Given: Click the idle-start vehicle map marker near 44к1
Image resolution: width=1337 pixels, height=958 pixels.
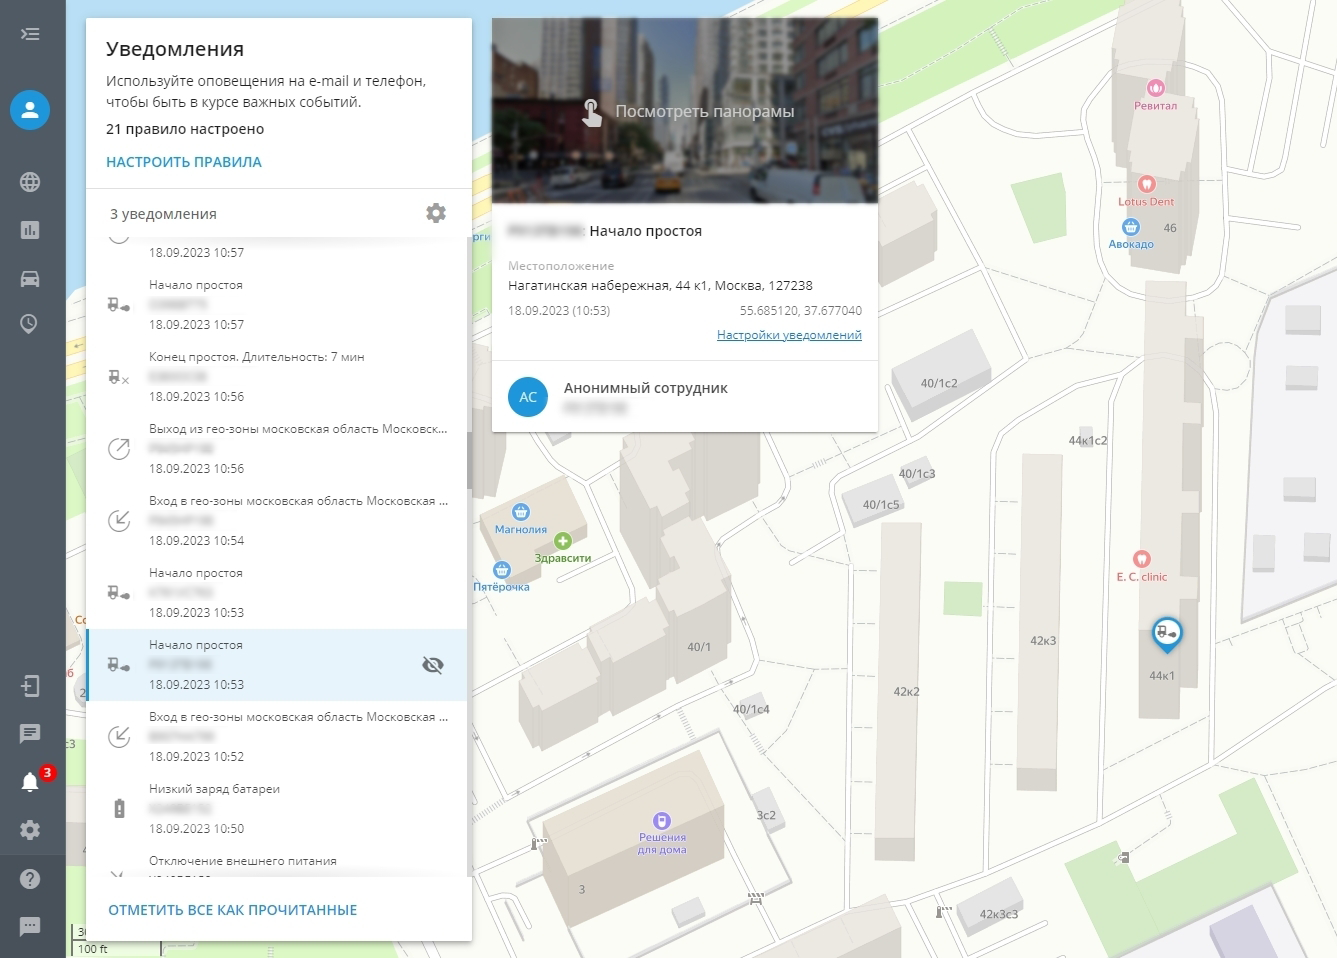Looking at the screenshot, I should [x=1166, y=633].
